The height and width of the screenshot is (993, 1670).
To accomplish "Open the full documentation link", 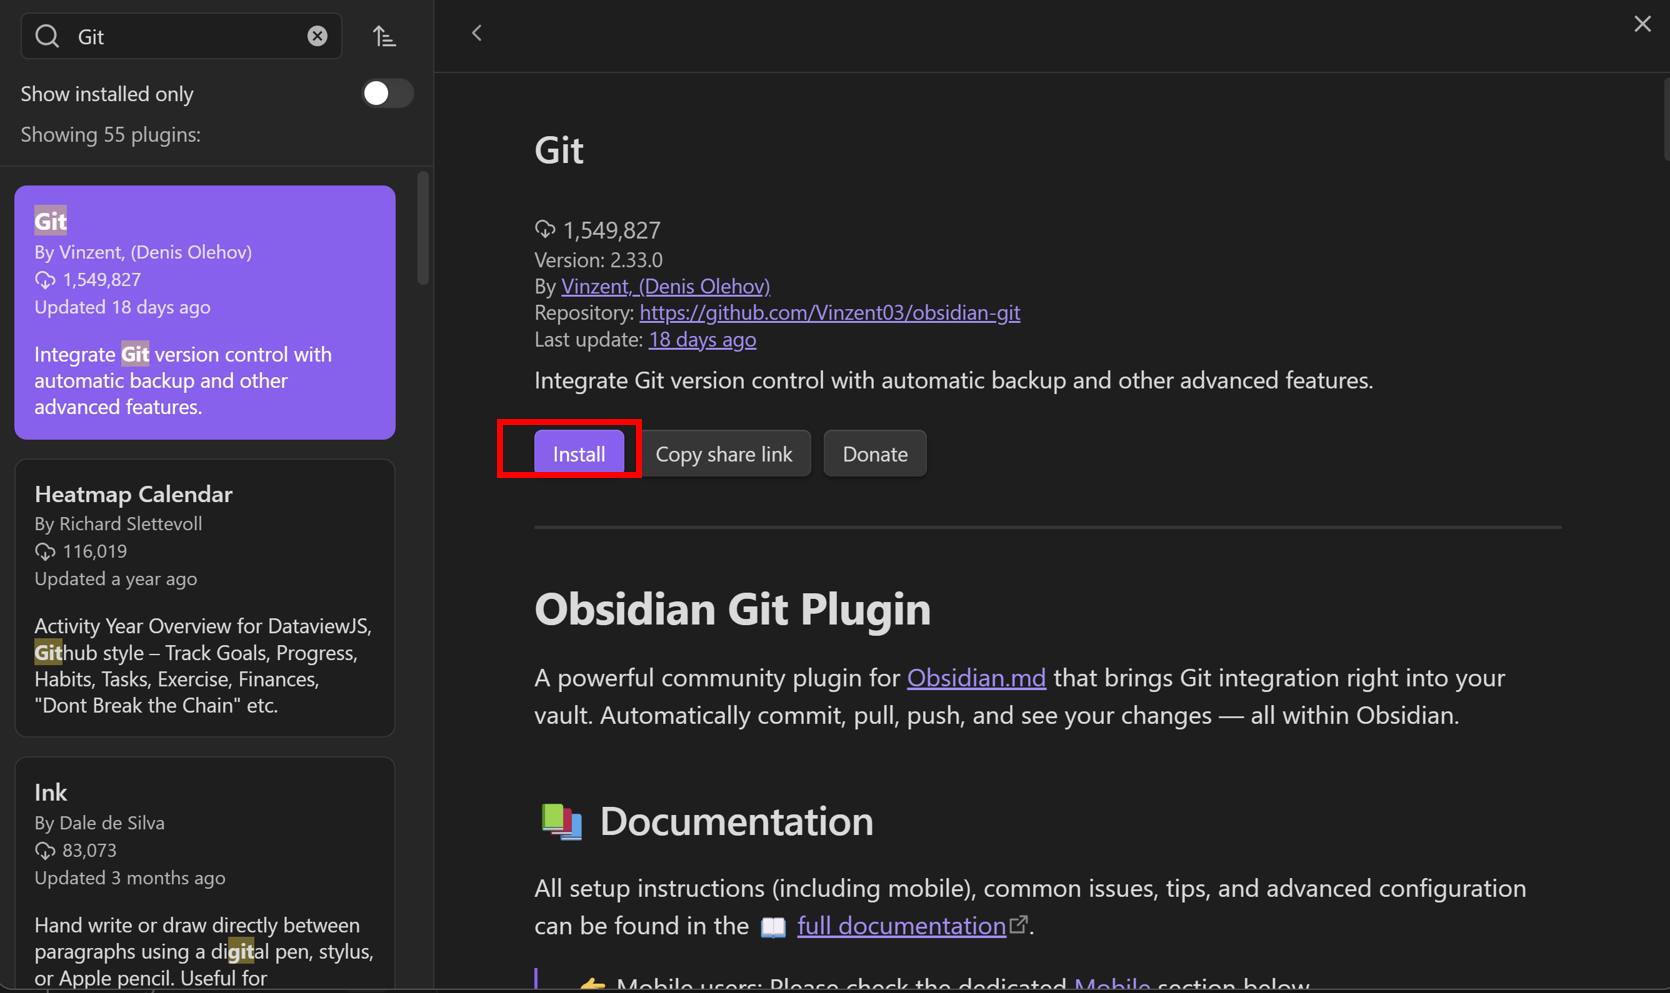I will pyautogui.click(x=901, y=926).
